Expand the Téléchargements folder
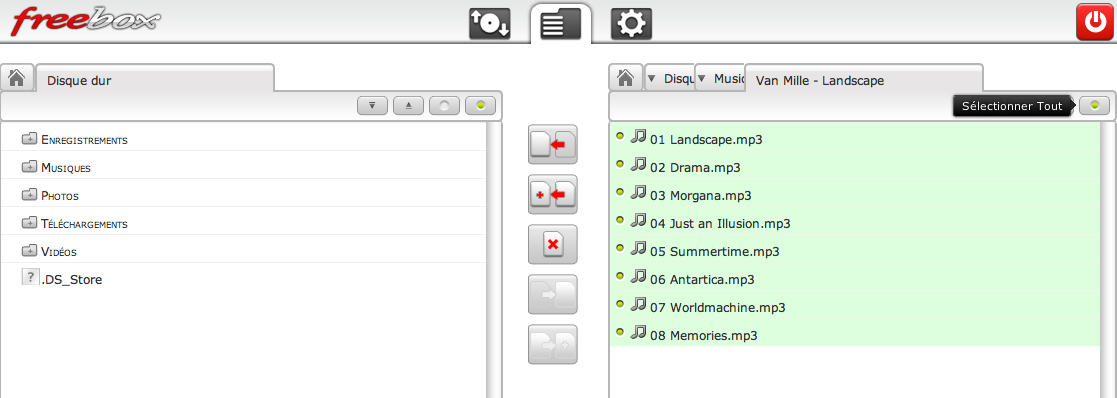1117x398 pixels. [x=29, y=223]
